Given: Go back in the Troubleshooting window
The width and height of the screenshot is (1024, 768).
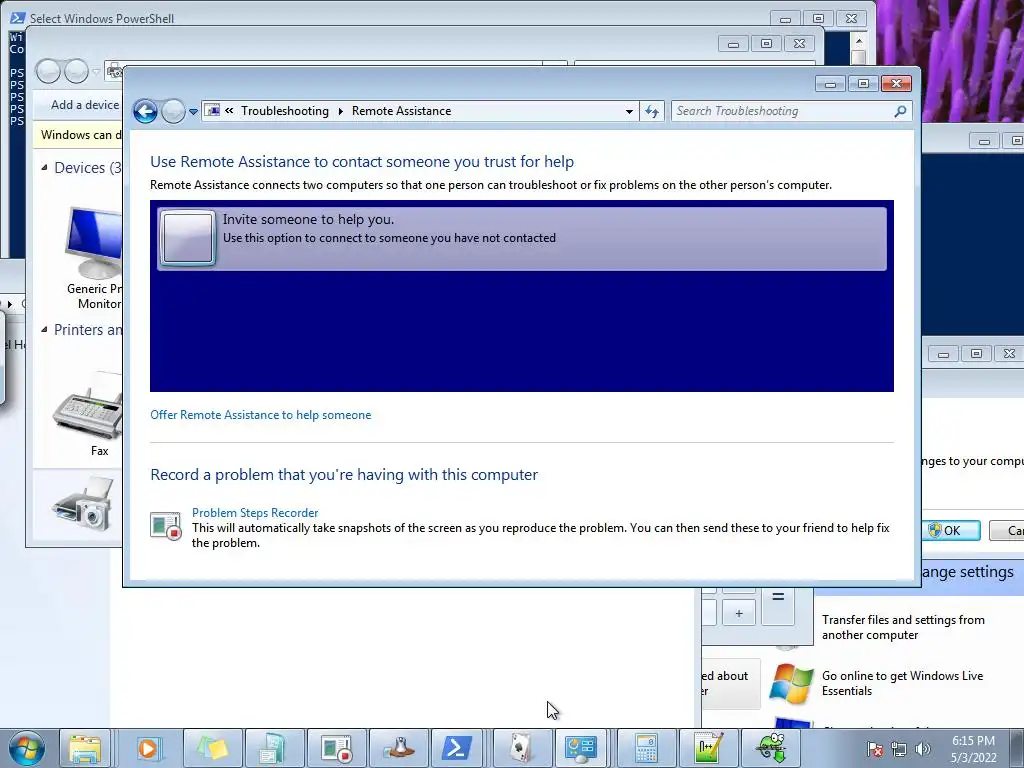Looking at the screenshot, I should [145, 112].
